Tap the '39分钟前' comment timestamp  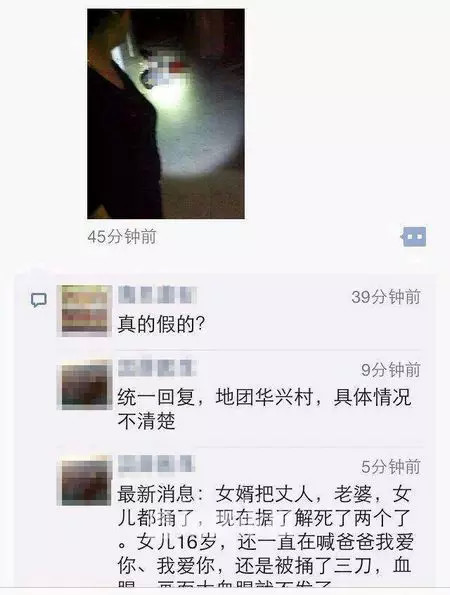(x=386, y=297)
